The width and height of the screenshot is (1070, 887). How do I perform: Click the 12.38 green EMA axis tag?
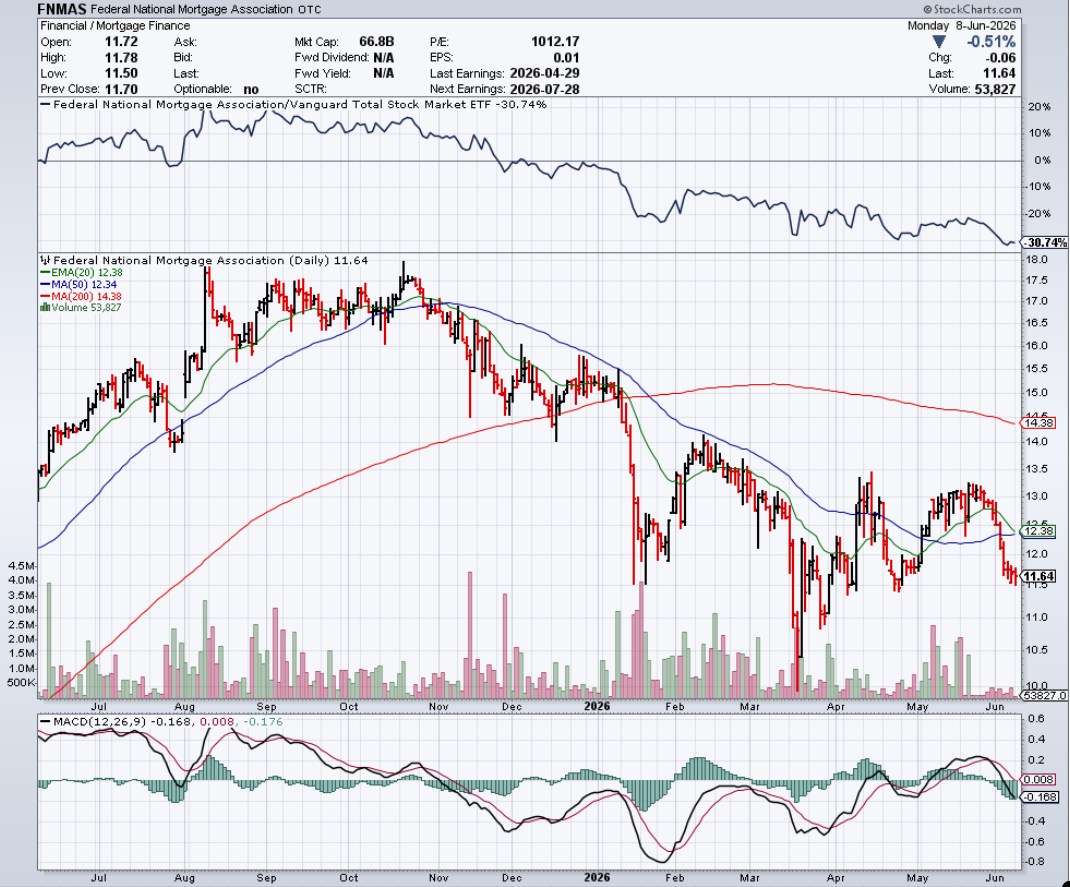click(1039, 531)
